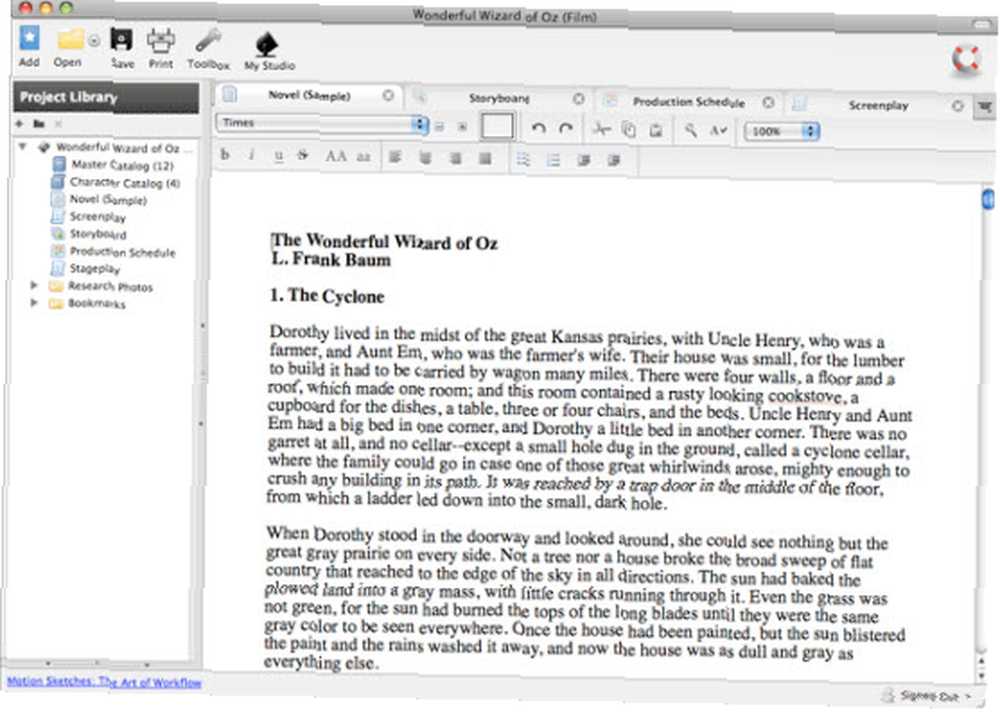Viewport: 1000px width, 712px height.
Task: Toggle underline formatting
Action: [x=278, y=155]
